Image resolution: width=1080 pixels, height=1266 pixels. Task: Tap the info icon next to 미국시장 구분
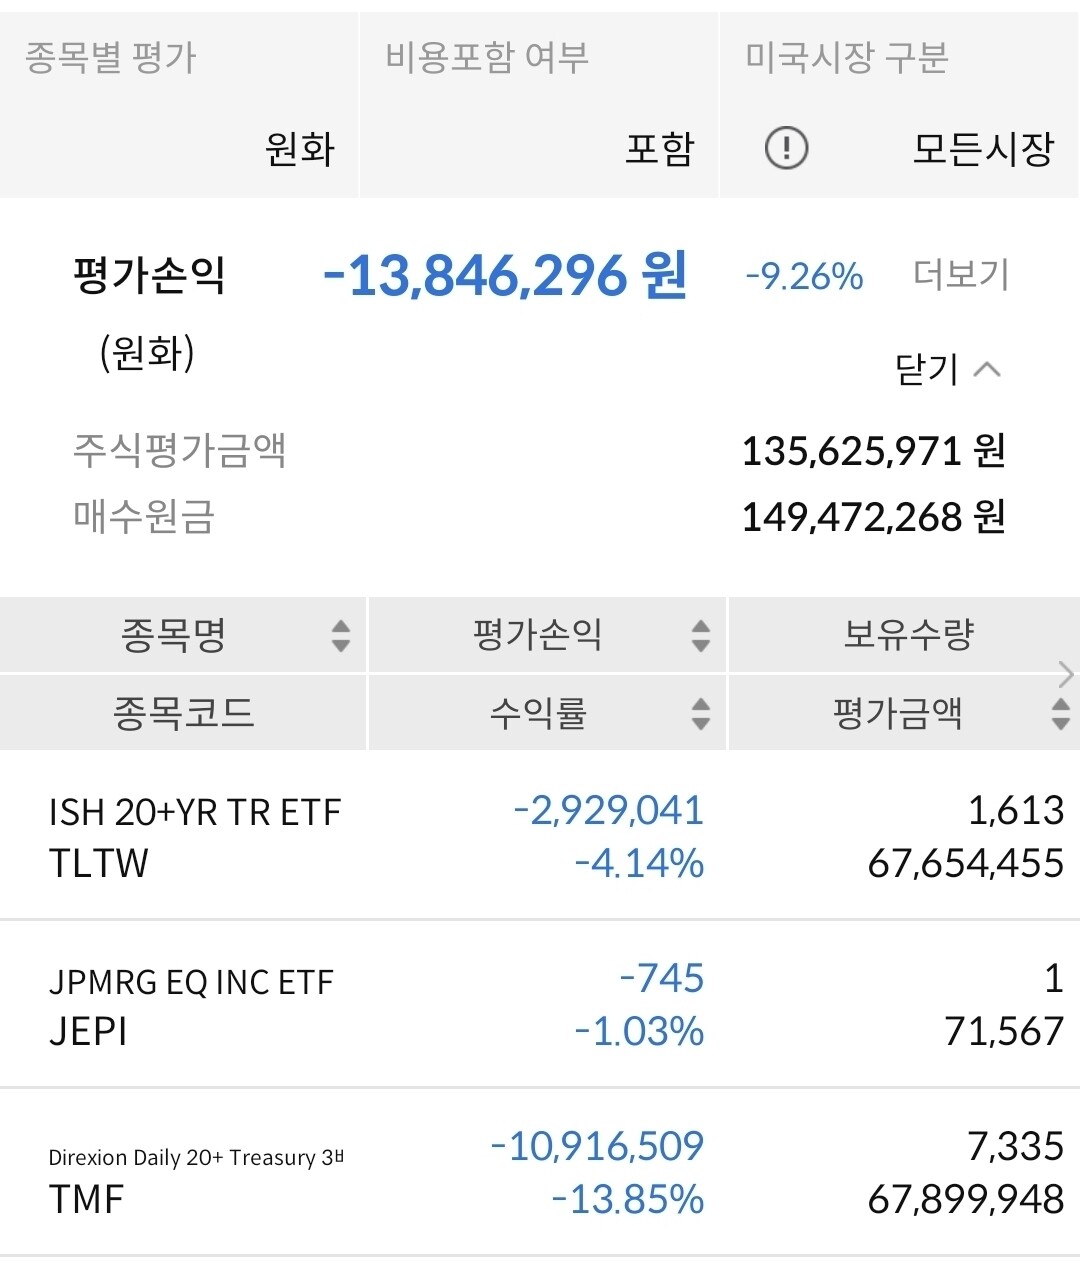point(785,148)
